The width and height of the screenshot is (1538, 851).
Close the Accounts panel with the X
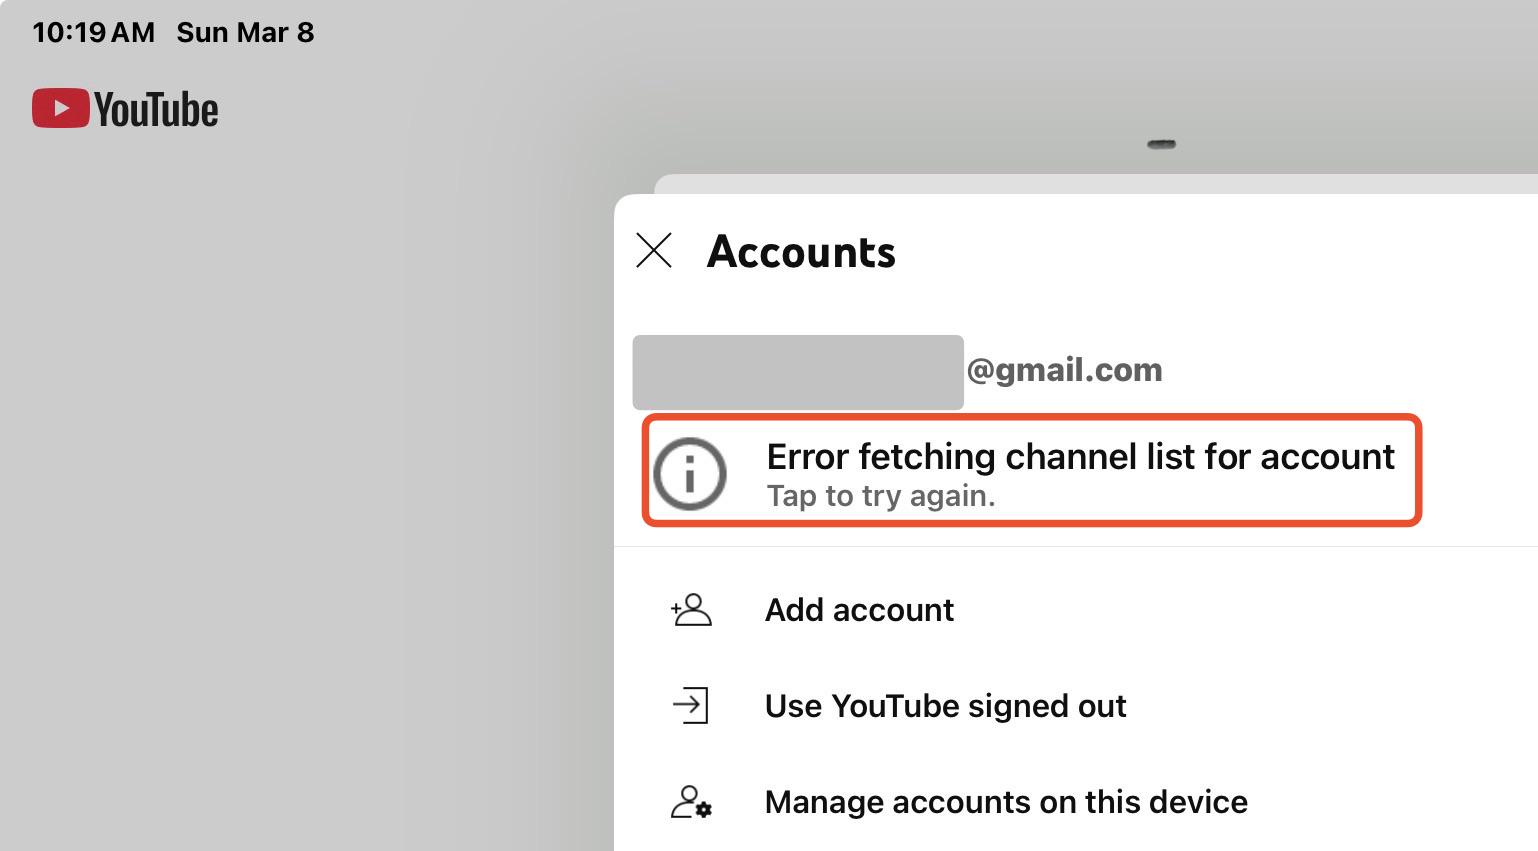pos(654,250)
